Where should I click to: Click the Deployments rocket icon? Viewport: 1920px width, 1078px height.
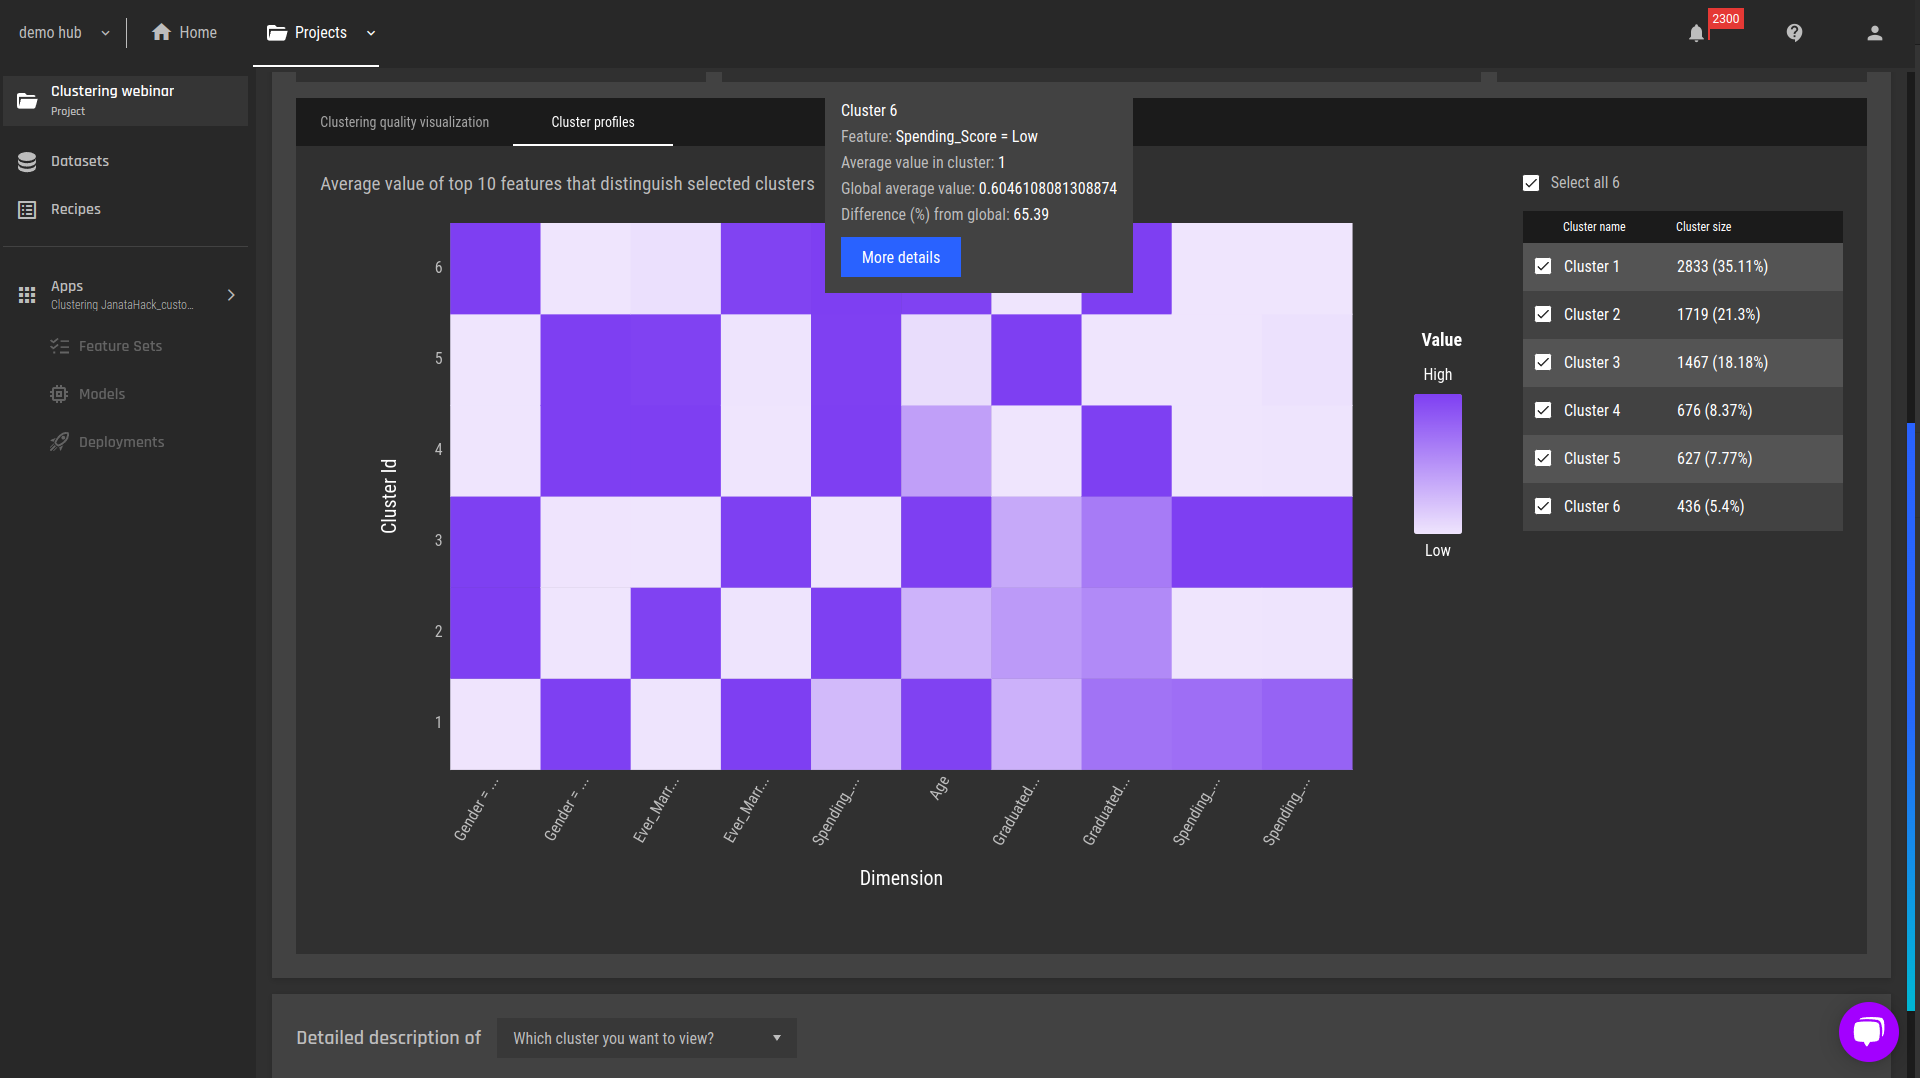[x=59, y=442]
